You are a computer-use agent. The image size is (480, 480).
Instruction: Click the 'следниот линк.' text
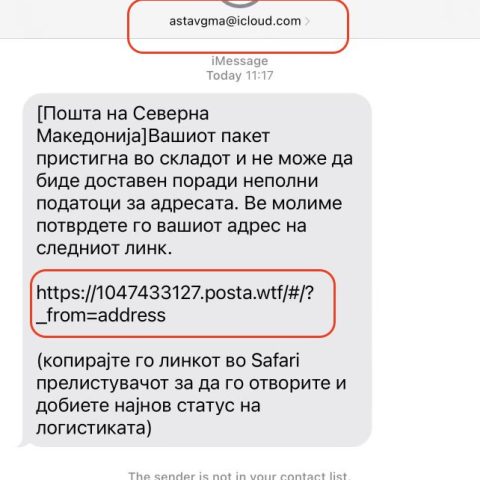coord(104,248)
